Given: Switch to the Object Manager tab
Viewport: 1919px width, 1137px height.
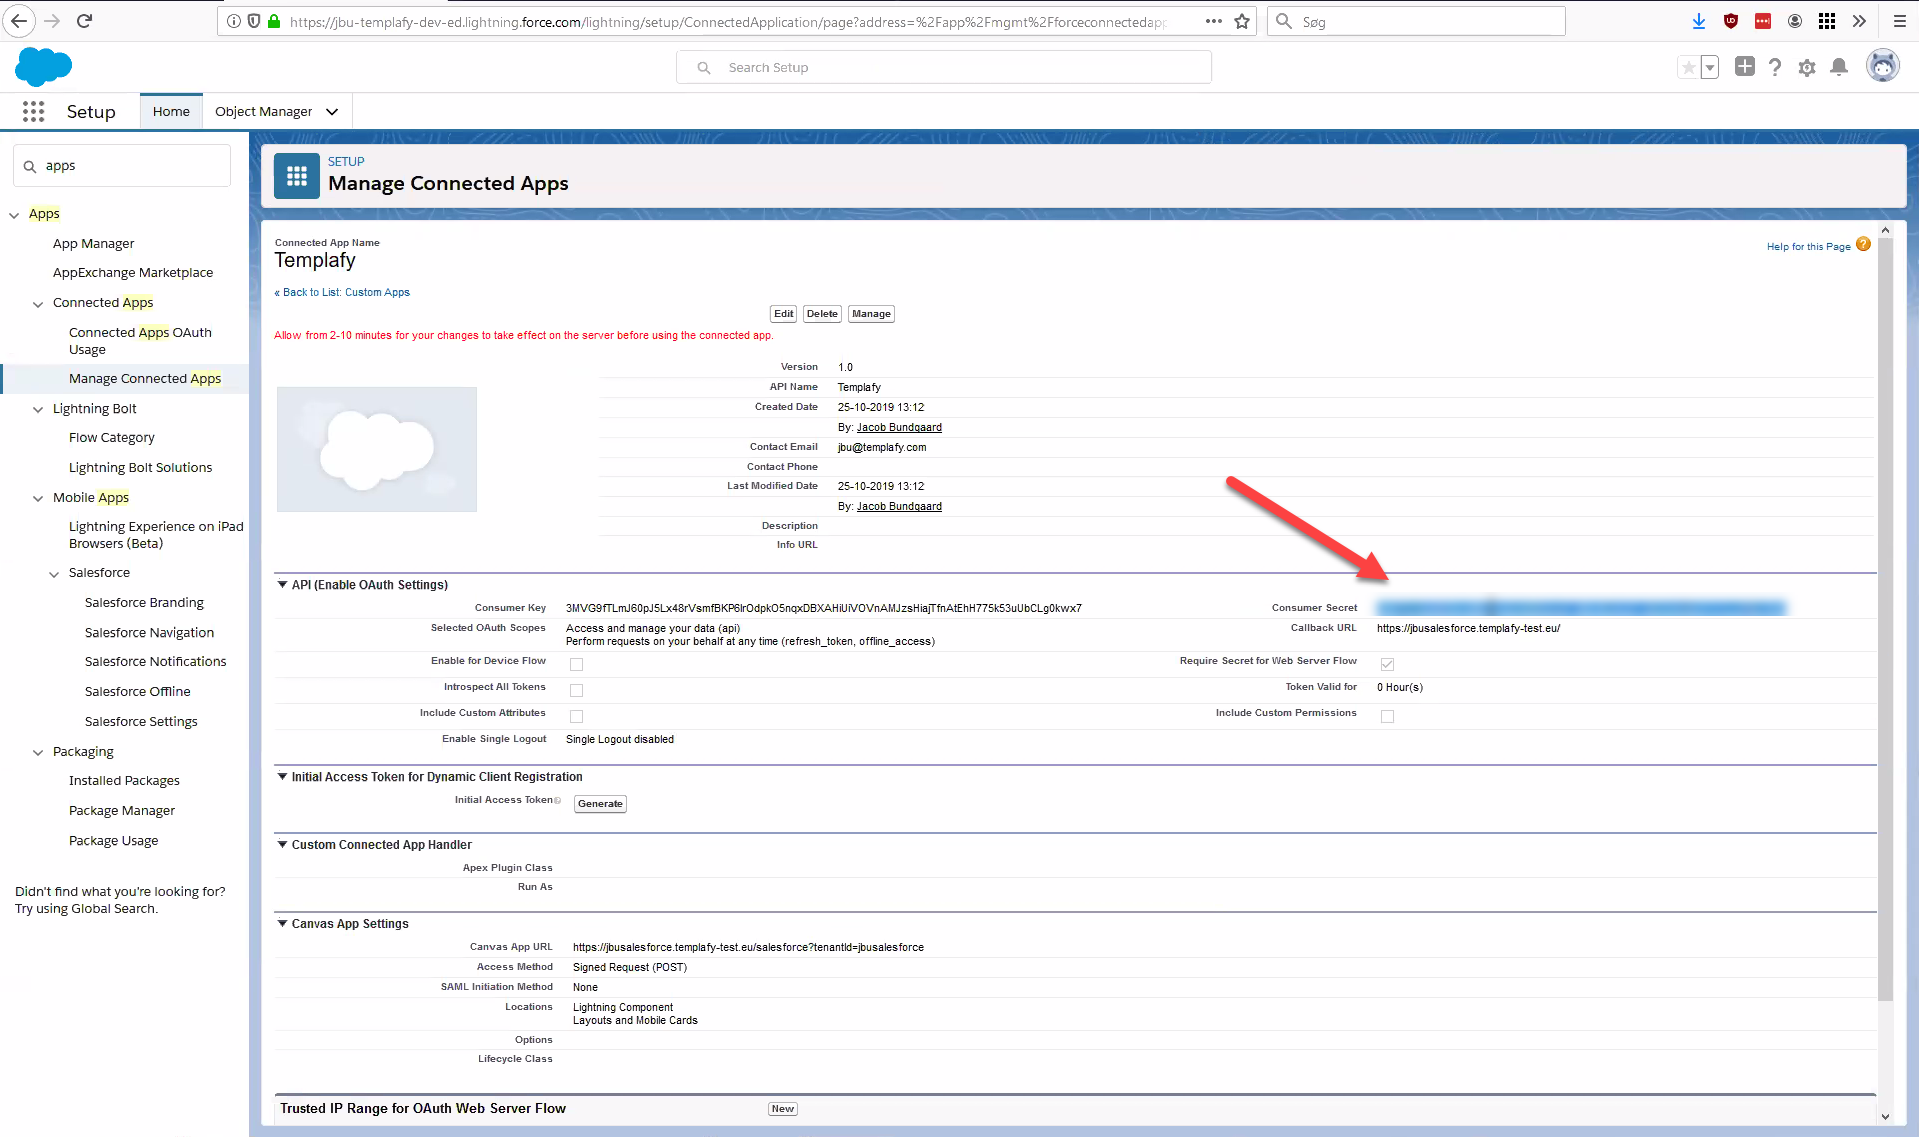Looking at the screenshot, I should coord(264,112).
